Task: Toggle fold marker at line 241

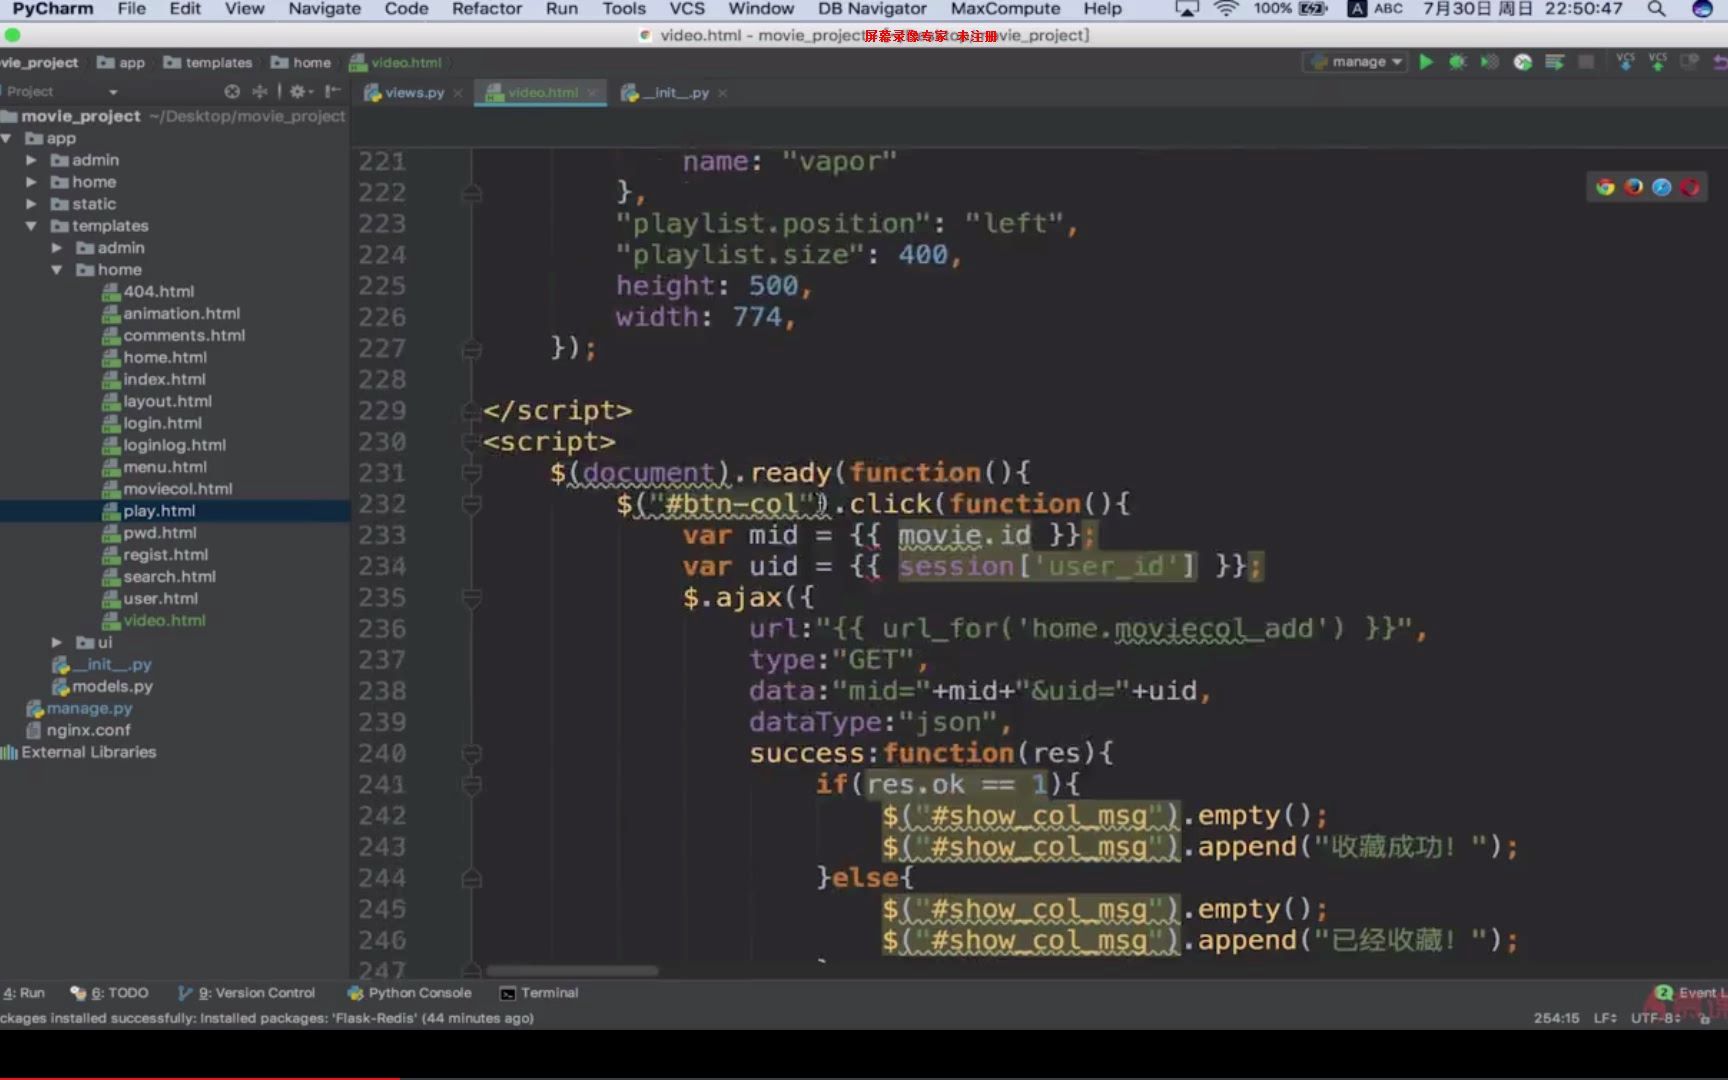Action: click(x=472, y=785)
